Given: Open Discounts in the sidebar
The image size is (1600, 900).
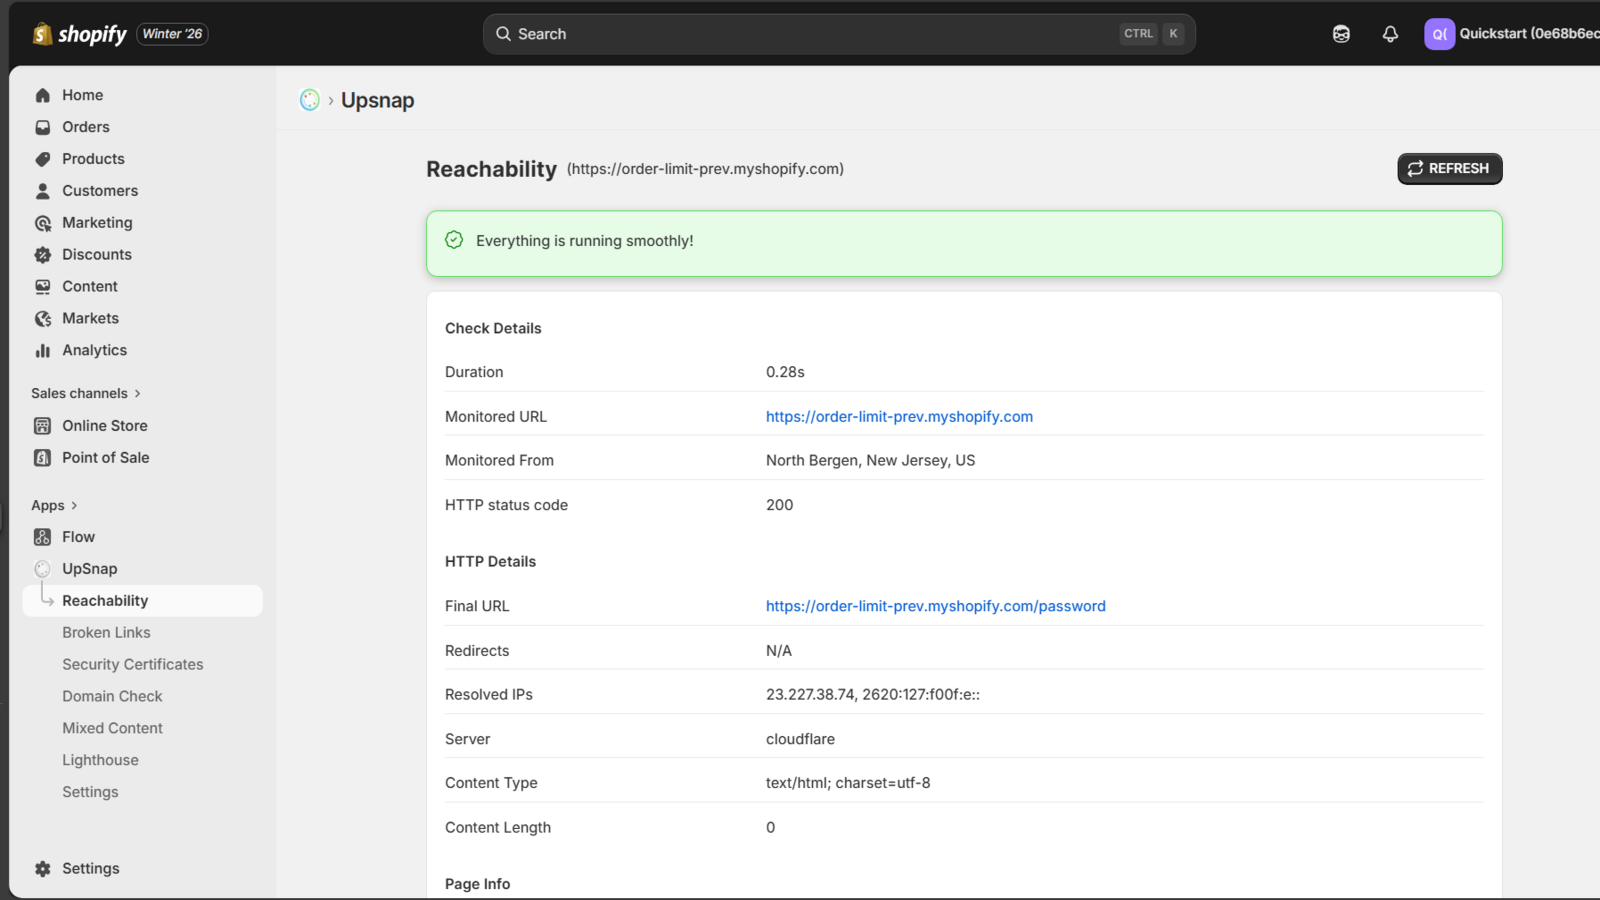Looking at the screenshot, I should [96, 254].
